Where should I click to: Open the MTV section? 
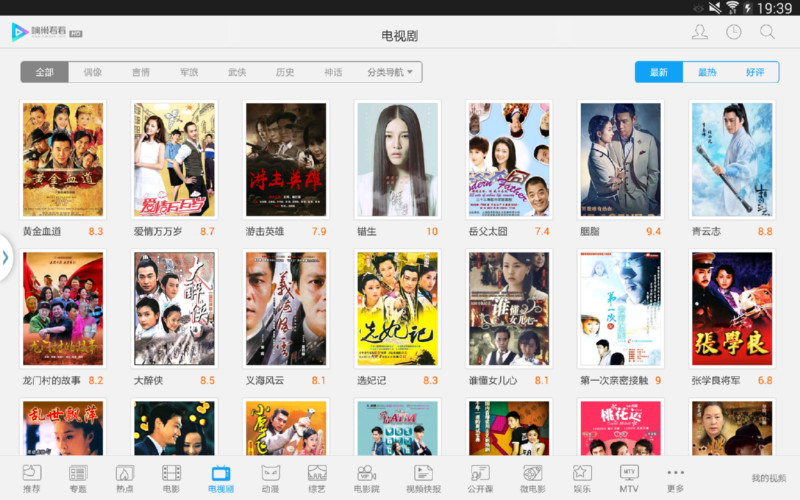(629, 479)
